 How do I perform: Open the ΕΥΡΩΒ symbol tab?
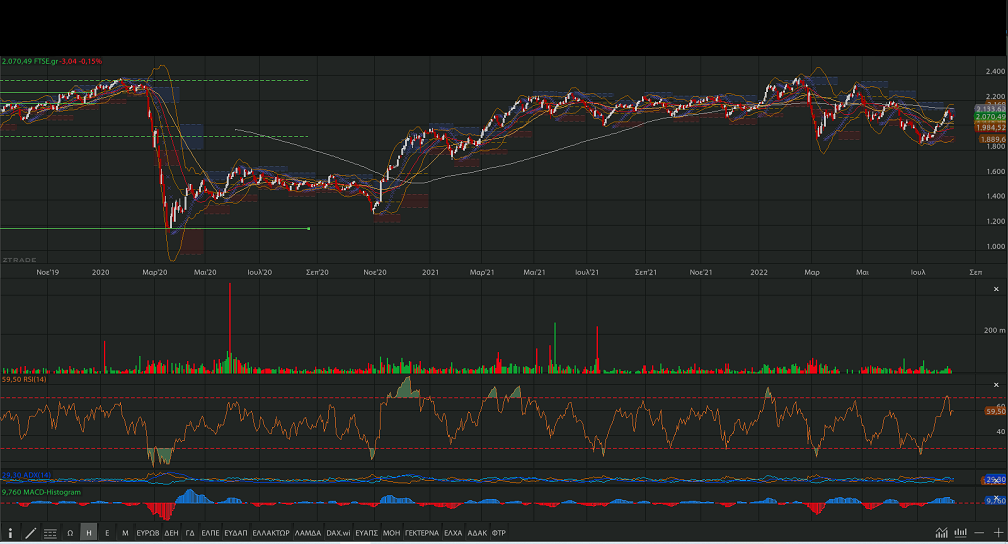(x=147, y=534)
